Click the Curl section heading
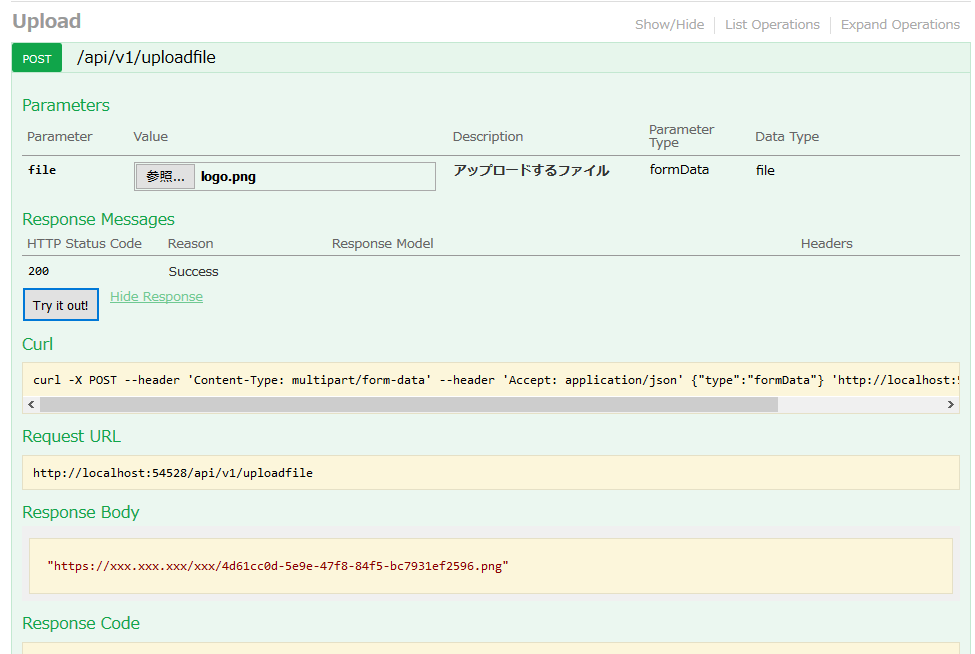This screenshot has height=654, width=975. click(x=37, y=344)
